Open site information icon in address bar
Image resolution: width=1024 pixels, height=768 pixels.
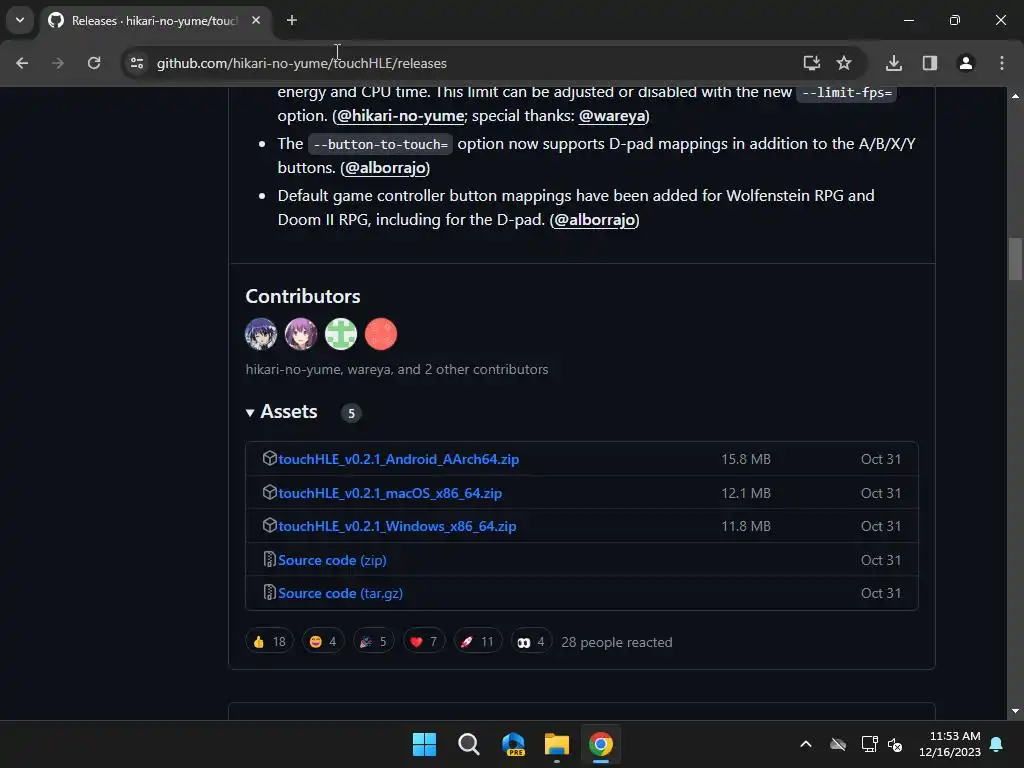coord(137,63)
